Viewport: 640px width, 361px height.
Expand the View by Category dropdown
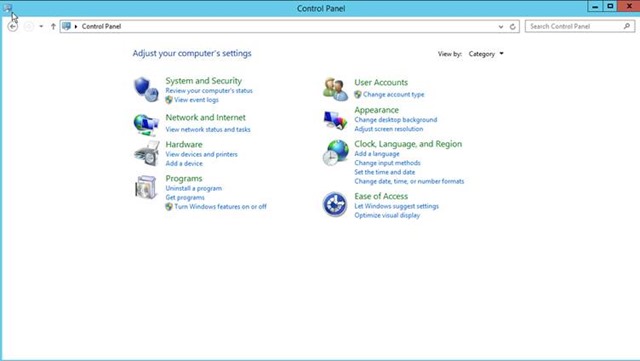click(x=486, y=54)
